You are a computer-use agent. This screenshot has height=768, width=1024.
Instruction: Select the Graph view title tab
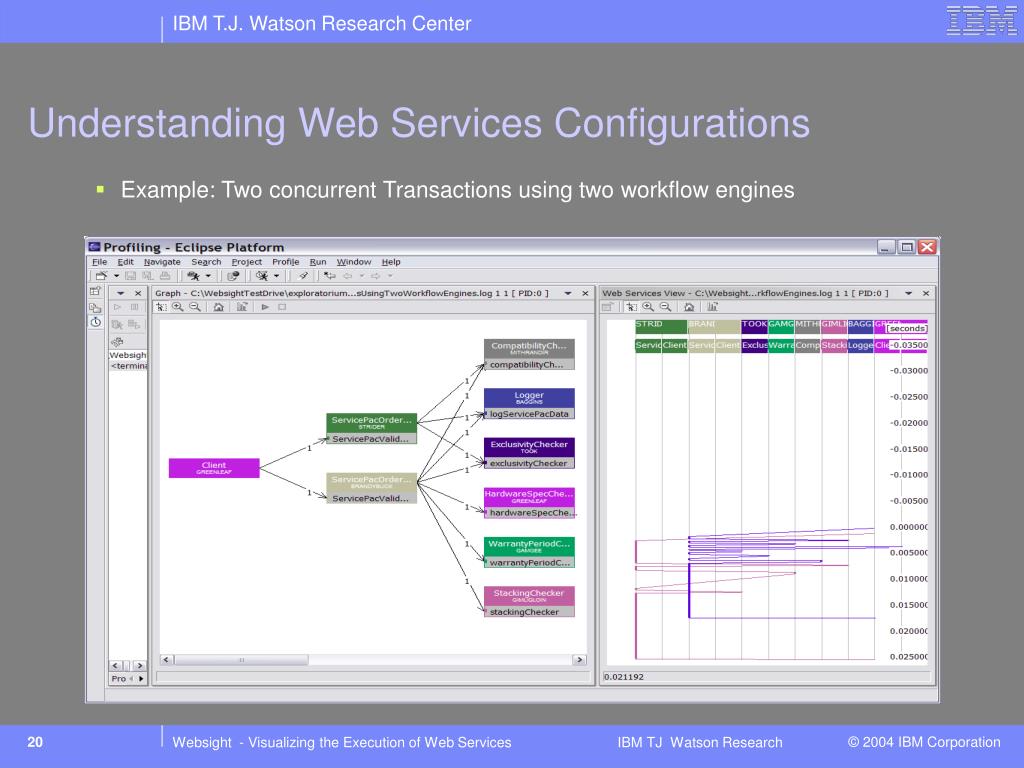coord(351,293)
